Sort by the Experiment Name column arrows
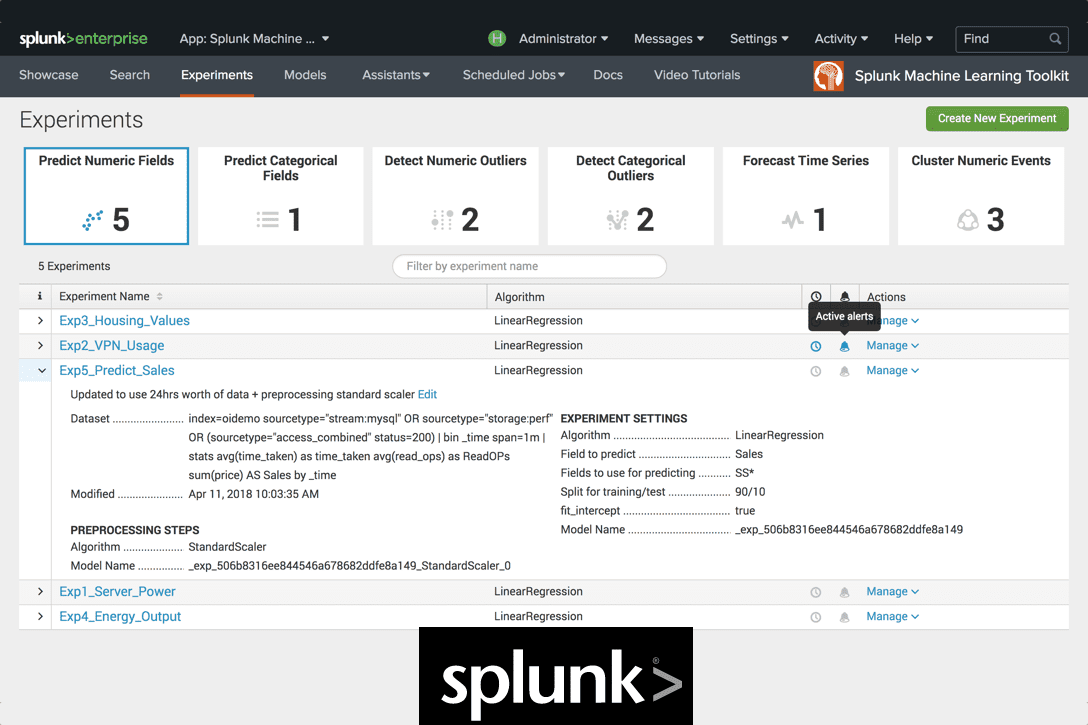1088x725 pixels. click(160, 297)
